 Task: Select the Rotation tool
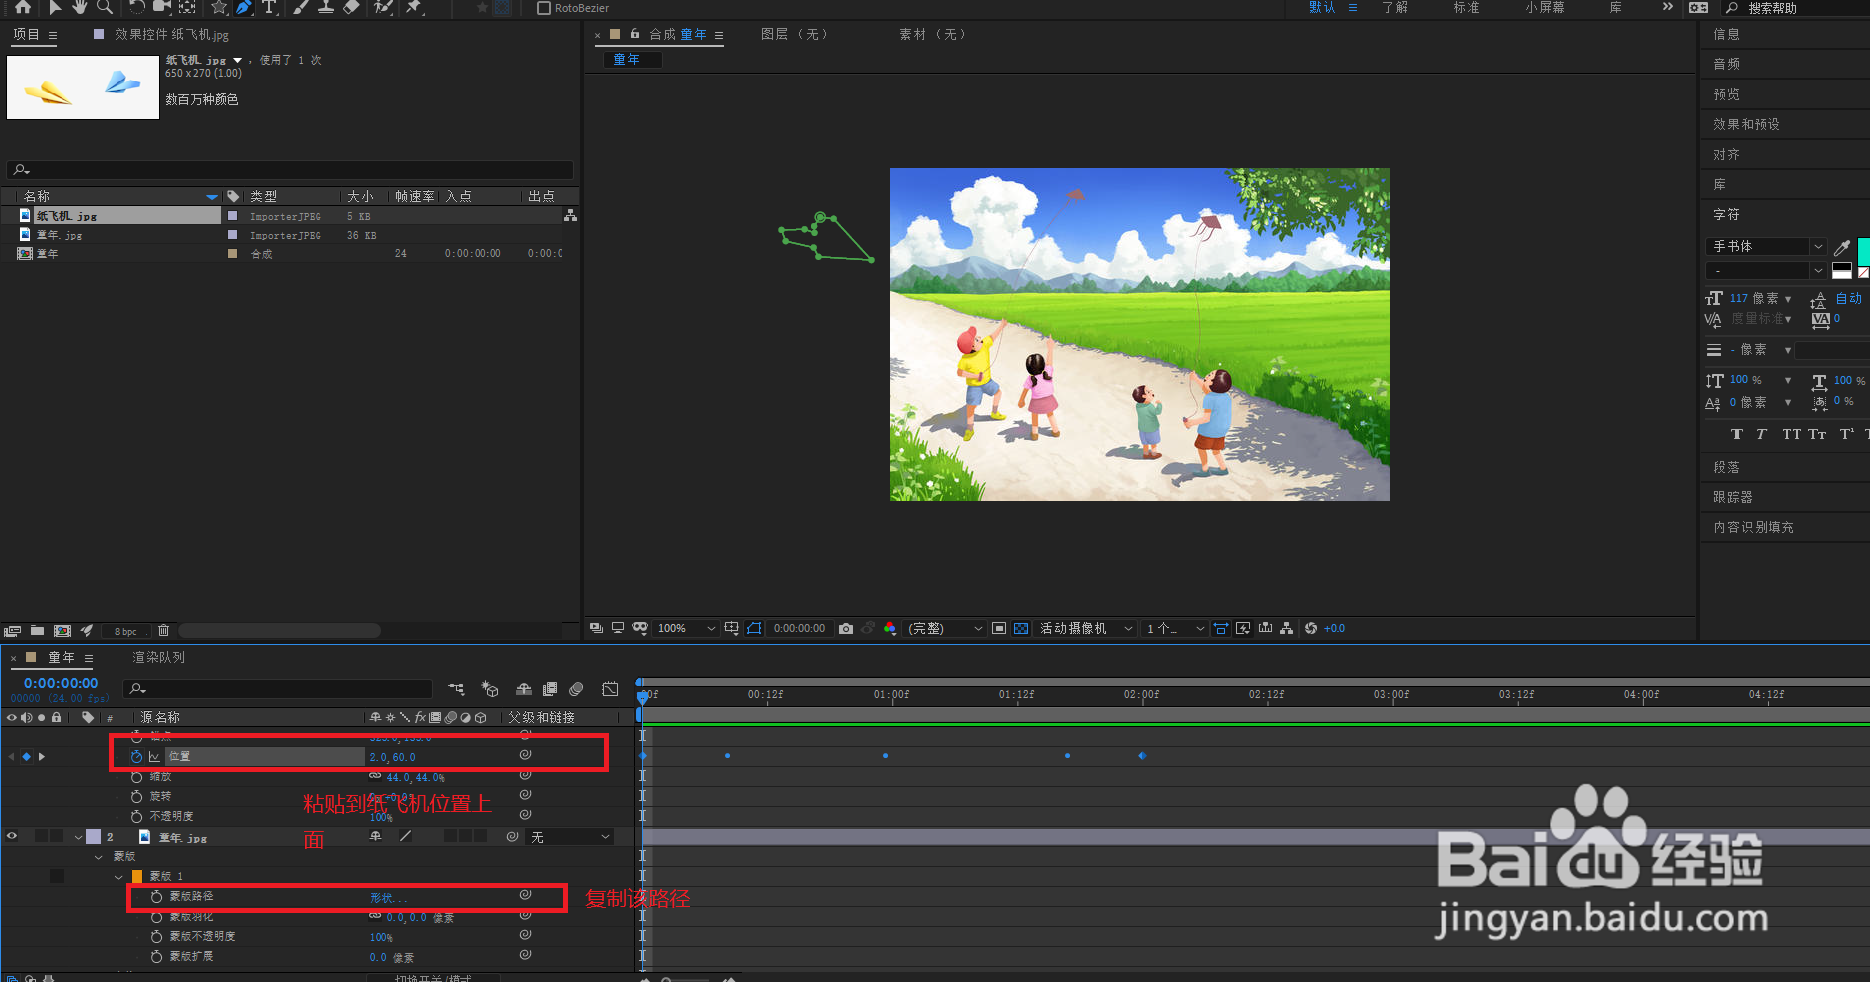point(137,7)
